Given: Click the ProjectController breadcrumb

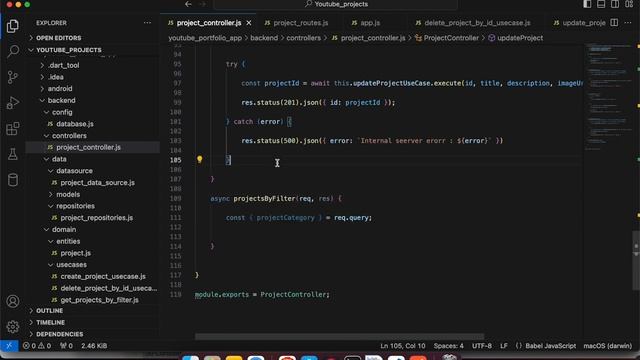Looking at the screenshot, I should [x=447, y=38].
